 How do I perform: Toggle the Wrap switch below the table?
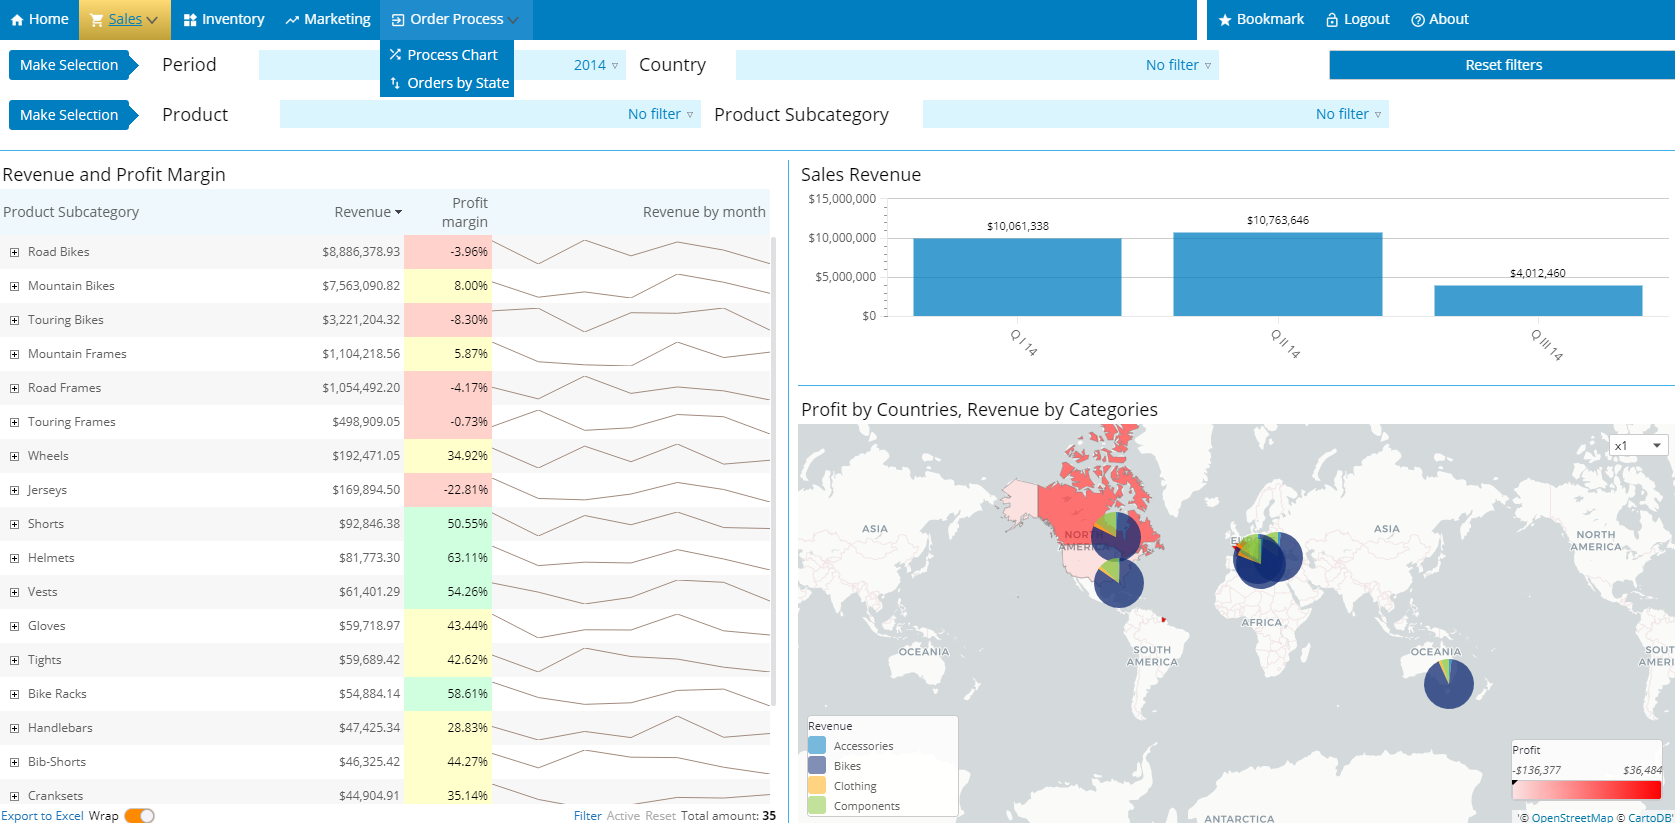click(139, 816)
